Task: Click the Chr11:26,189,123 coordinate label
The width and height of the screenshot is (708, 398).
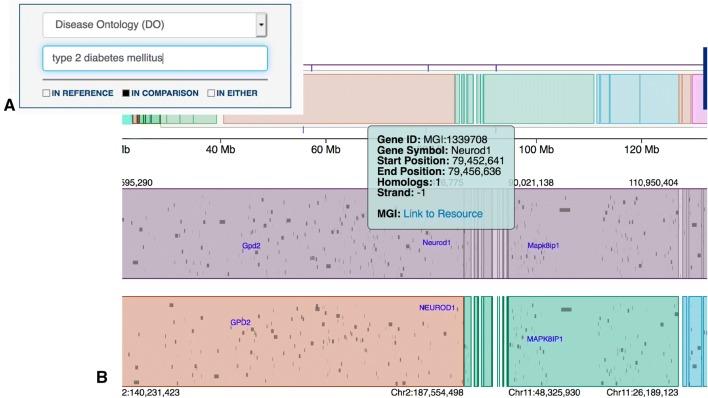Action: [x=642, y=392]
